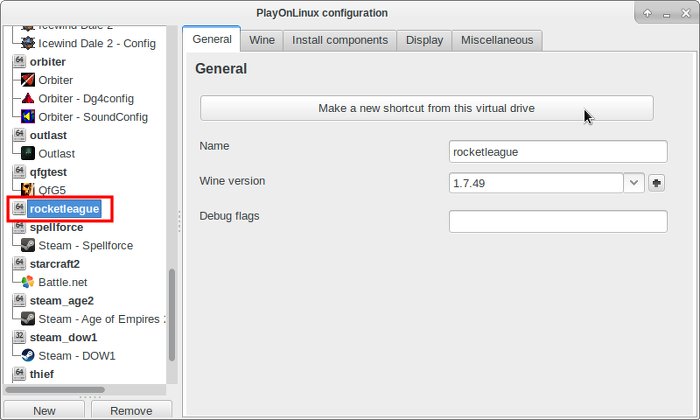
Task: Click the Name field containing rocketleague
Action: [558, 152]
